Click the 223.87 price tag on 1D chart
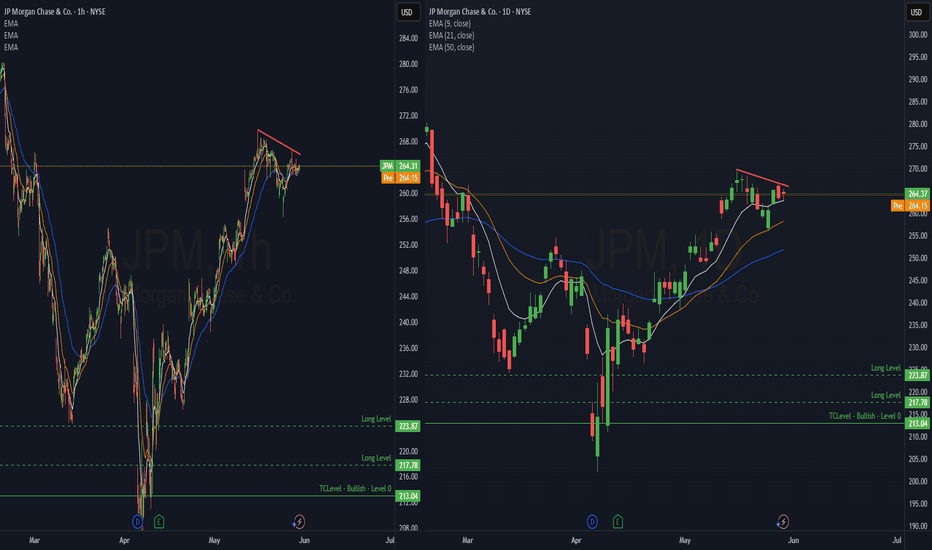Viewport: 932px width, 550px height. [917, 375]
